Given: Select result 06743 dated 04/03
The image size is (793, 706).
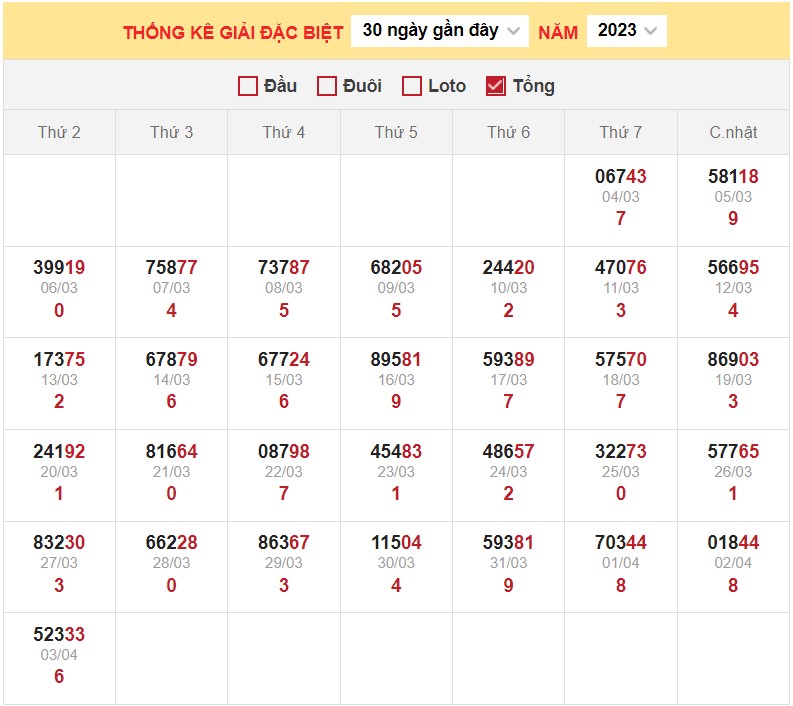Looking at the screenshot, I should [x=621, y=177].
